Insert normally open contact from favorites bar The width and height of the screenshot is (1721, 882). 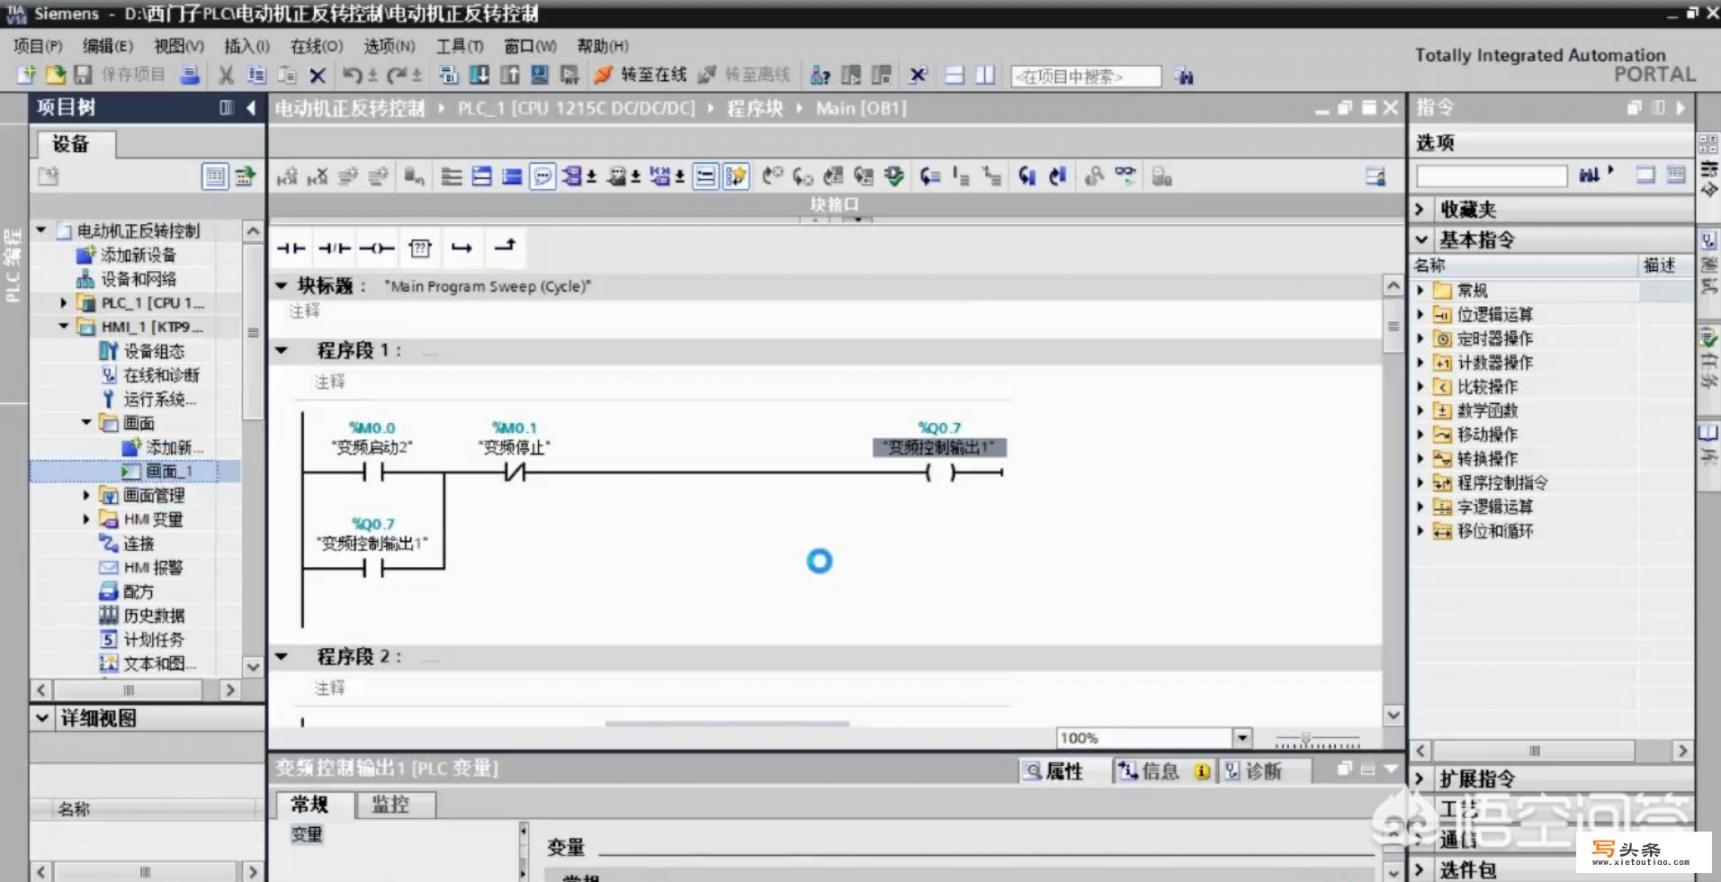pyautogui.click(x=291, y=247)
